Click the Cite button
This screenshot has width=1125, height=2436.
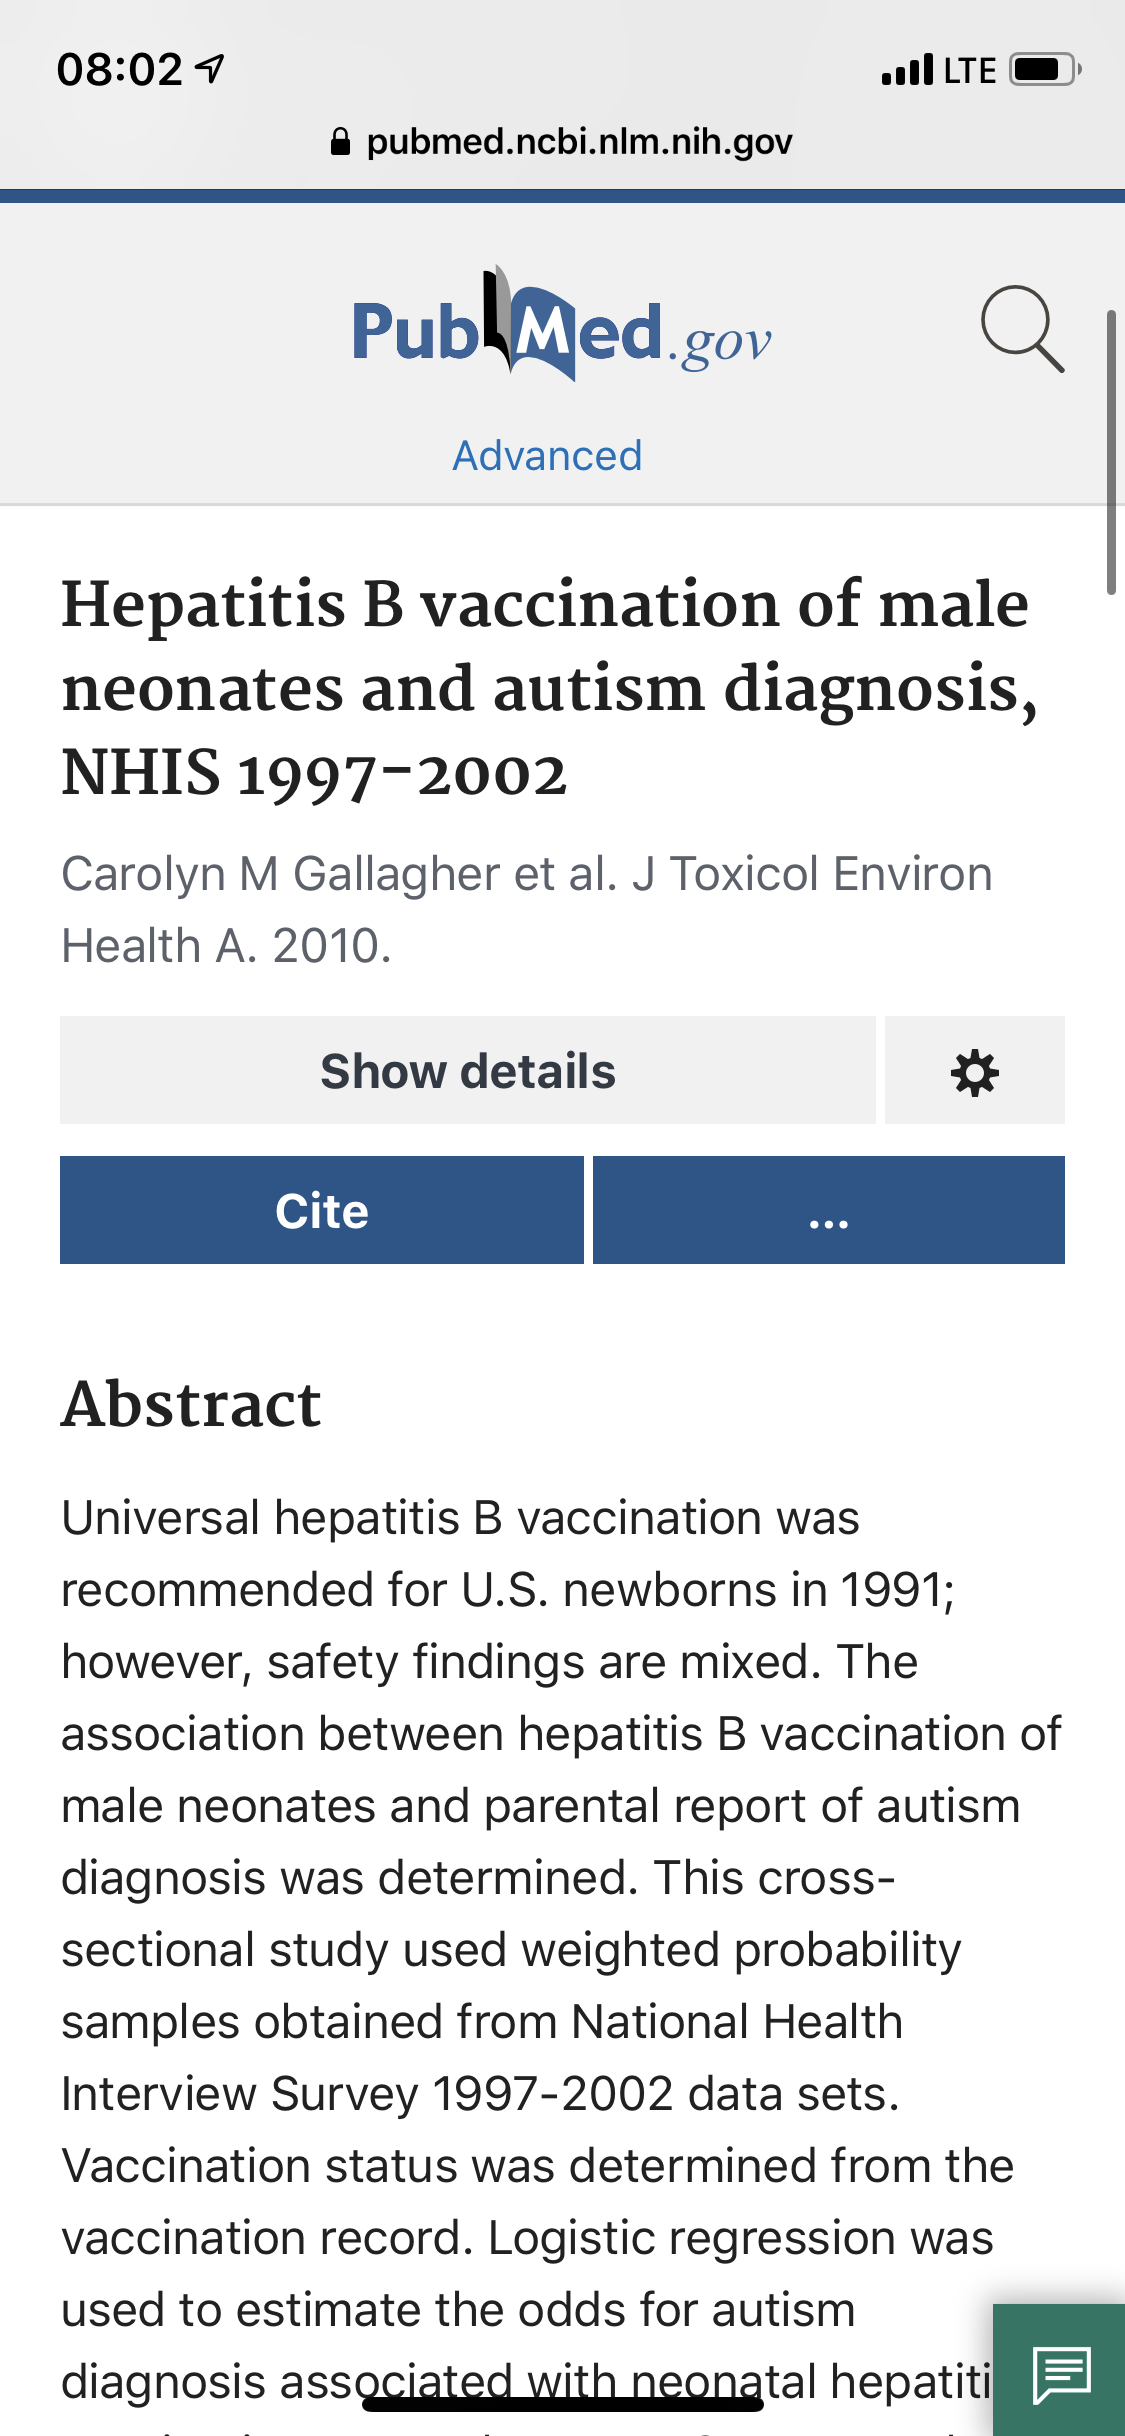point(321,1211)
